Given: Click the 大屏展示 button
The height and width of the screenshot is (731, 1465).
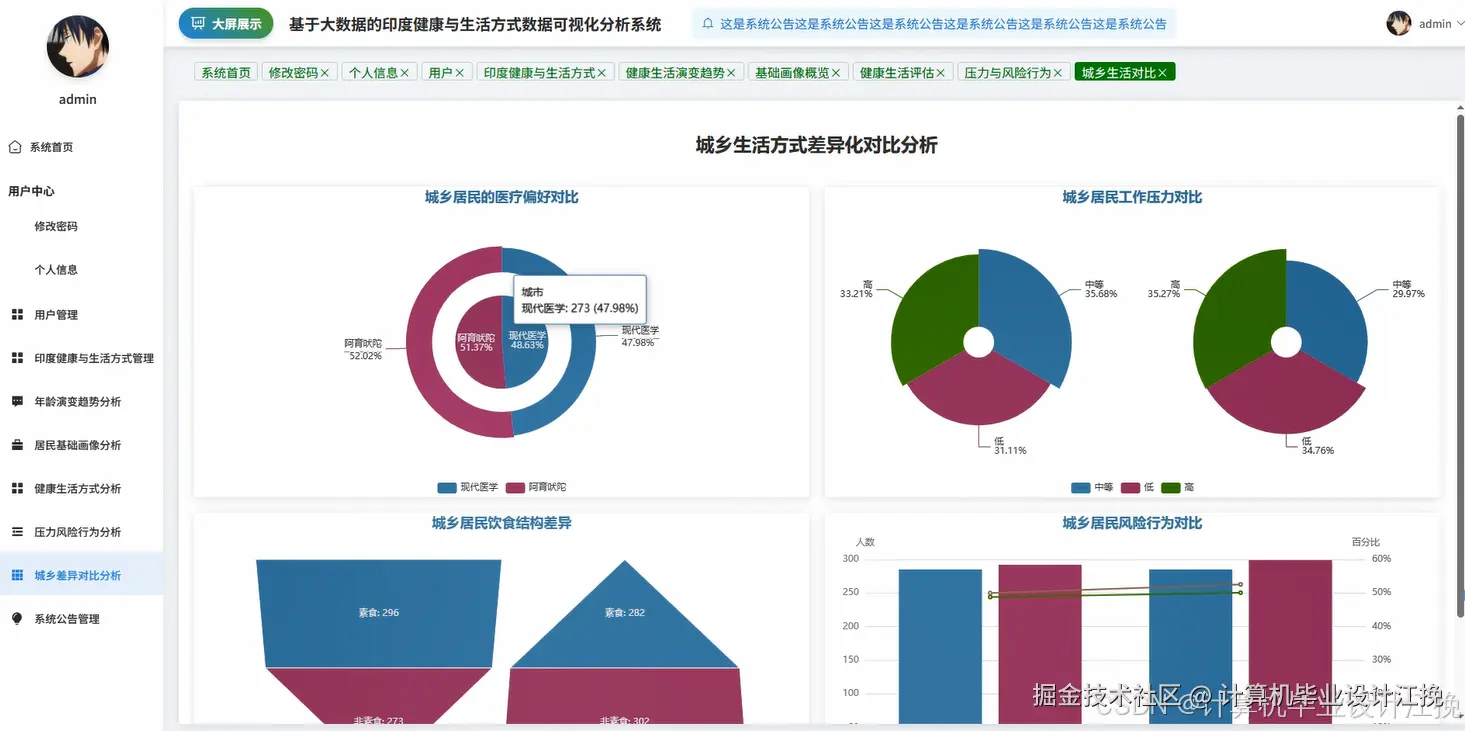Looking at the screenshot, I should click(x=226, y=24).
